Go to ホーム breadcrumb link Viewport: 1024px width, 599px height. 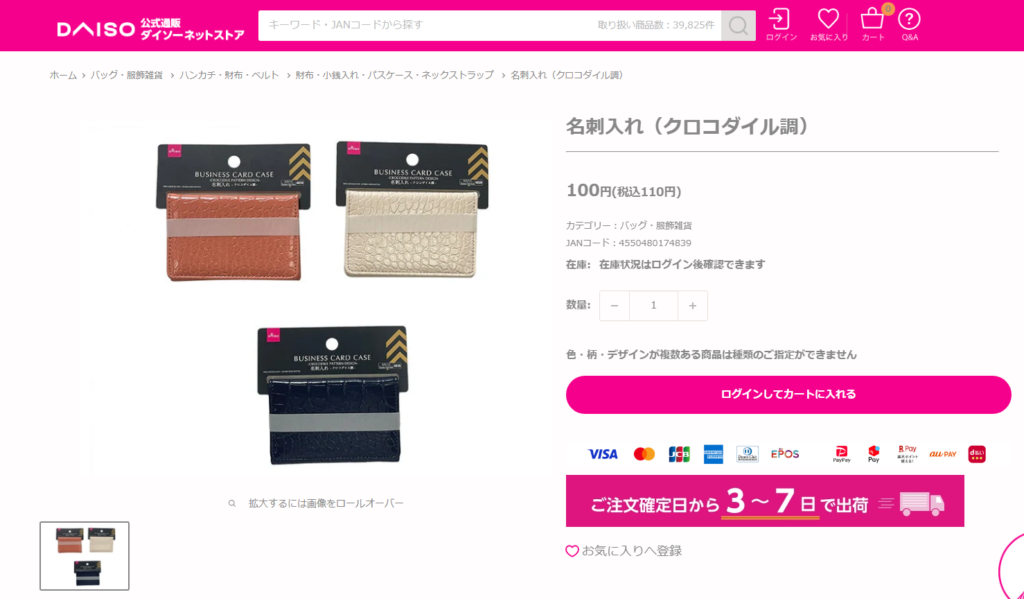(63, 75)
